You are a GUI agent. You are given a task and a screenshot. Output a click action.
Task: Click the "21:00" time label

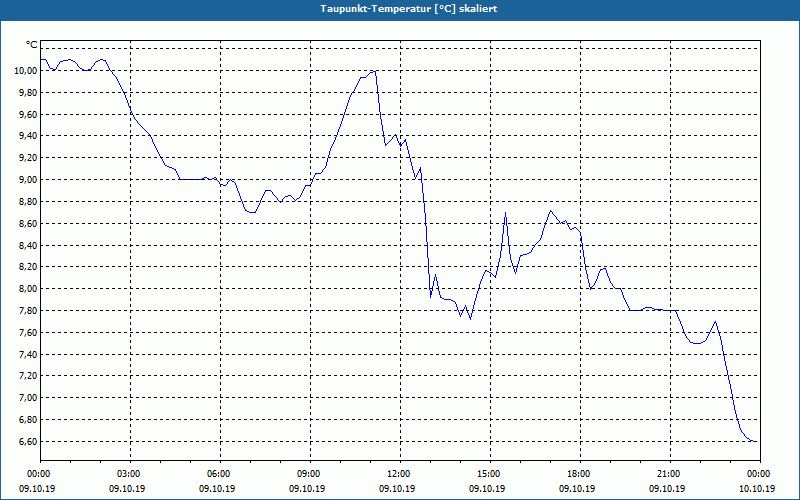click(670, 474)
